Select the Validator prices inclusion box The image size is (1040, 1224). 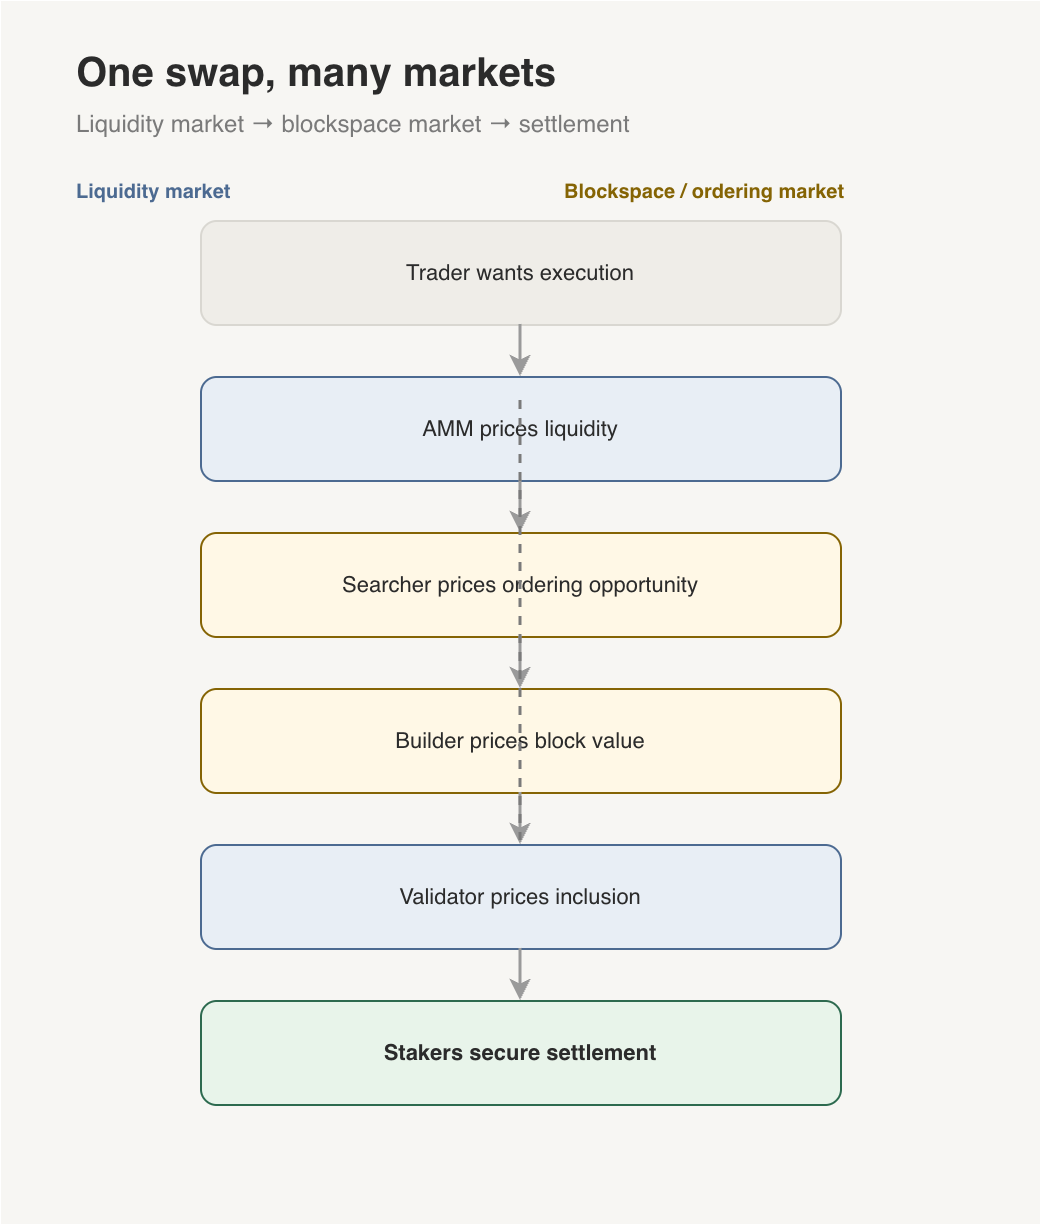point(521,897)
